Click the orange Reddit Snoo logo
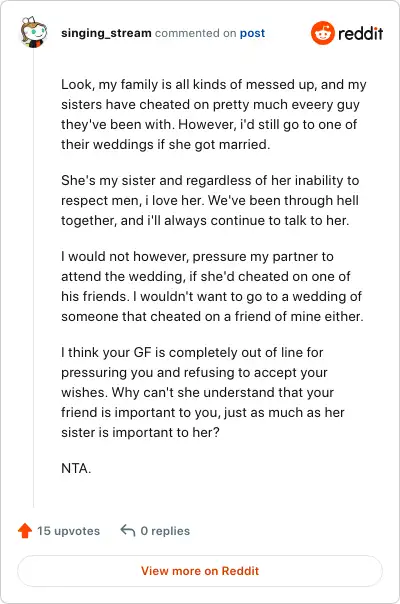 (x=323, y=33)
